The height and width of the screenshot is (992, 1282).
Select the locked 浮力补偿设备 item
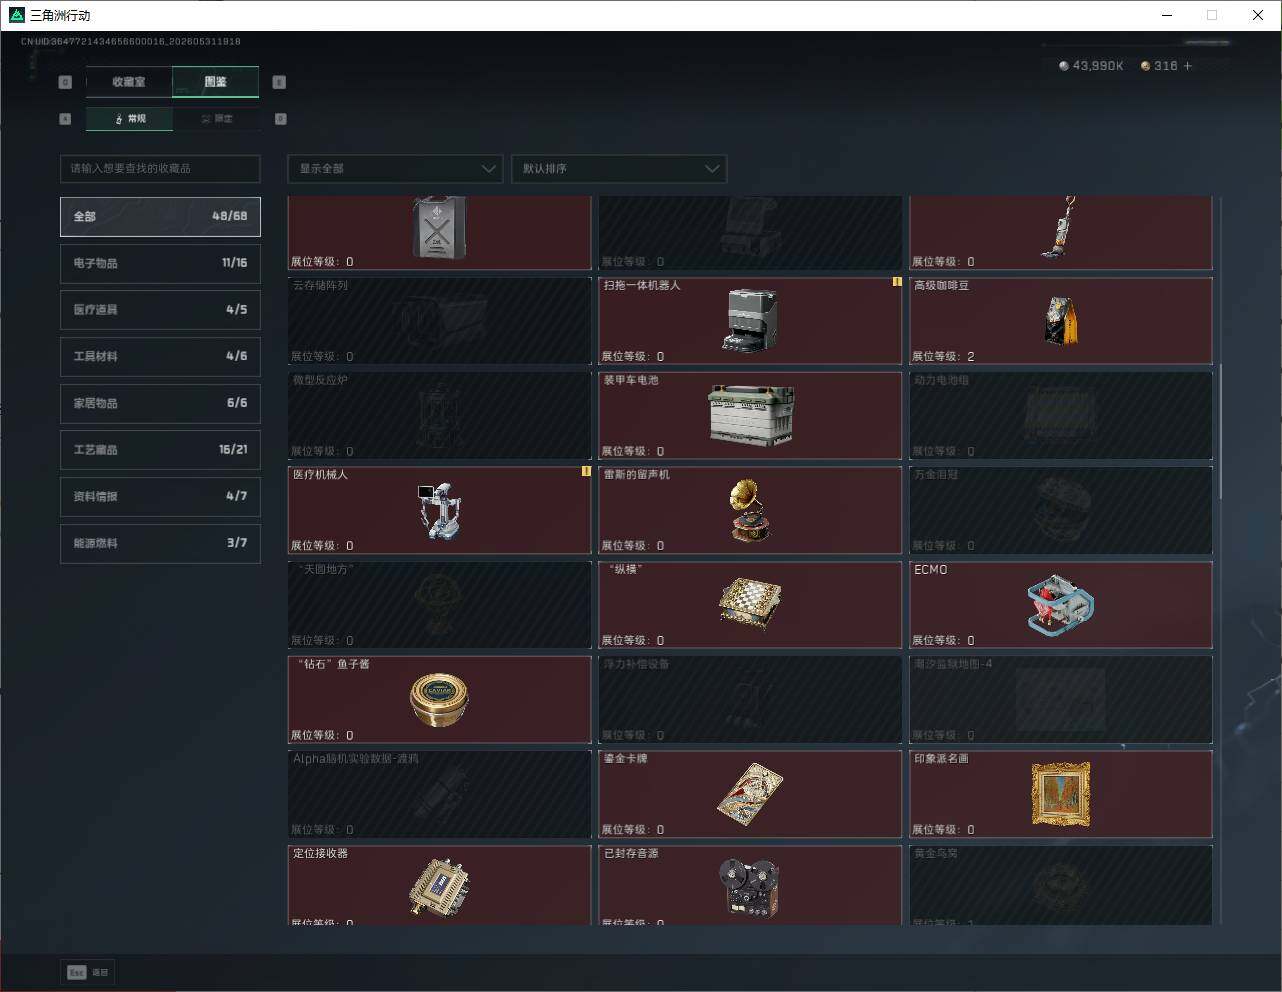tap(750, 699)
